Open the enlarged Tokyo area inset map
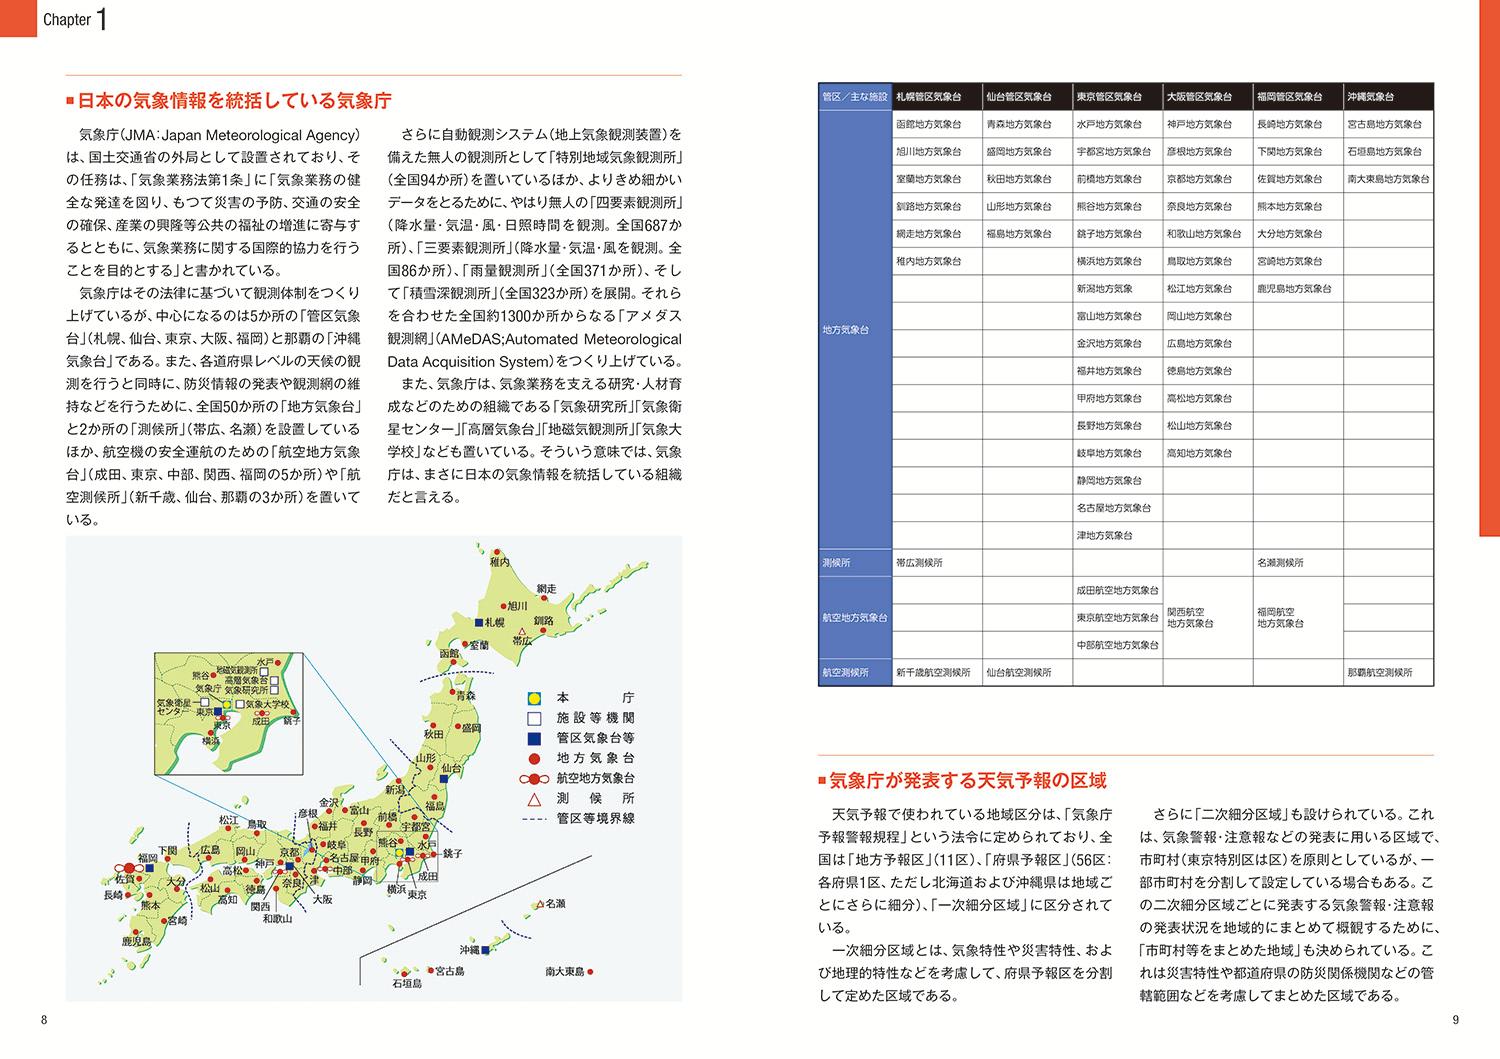Viewport: 1500px width, 1059px height. 228,714
